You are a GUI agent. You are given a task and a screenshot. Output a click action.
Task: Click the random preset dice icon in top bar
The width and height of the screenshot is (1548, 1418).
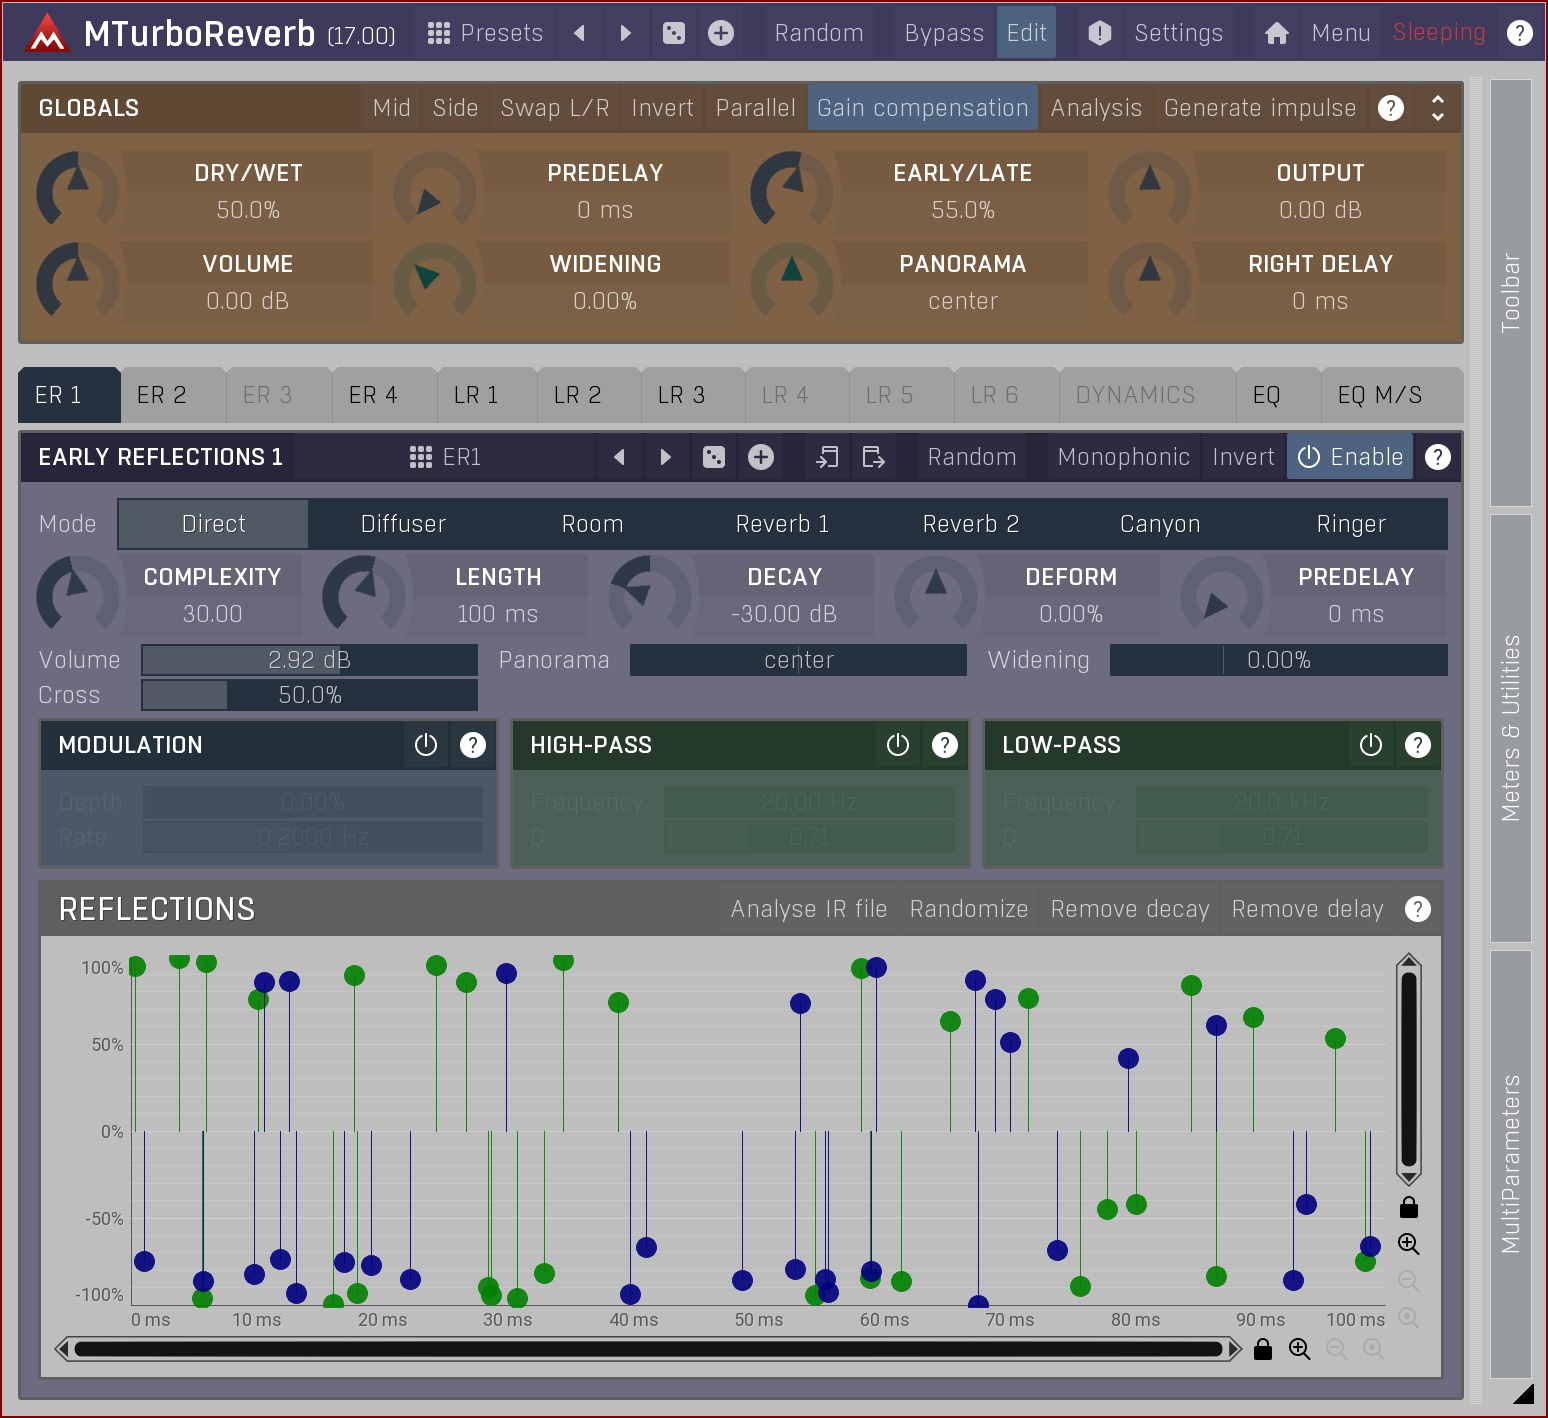[x=674, y=33]
